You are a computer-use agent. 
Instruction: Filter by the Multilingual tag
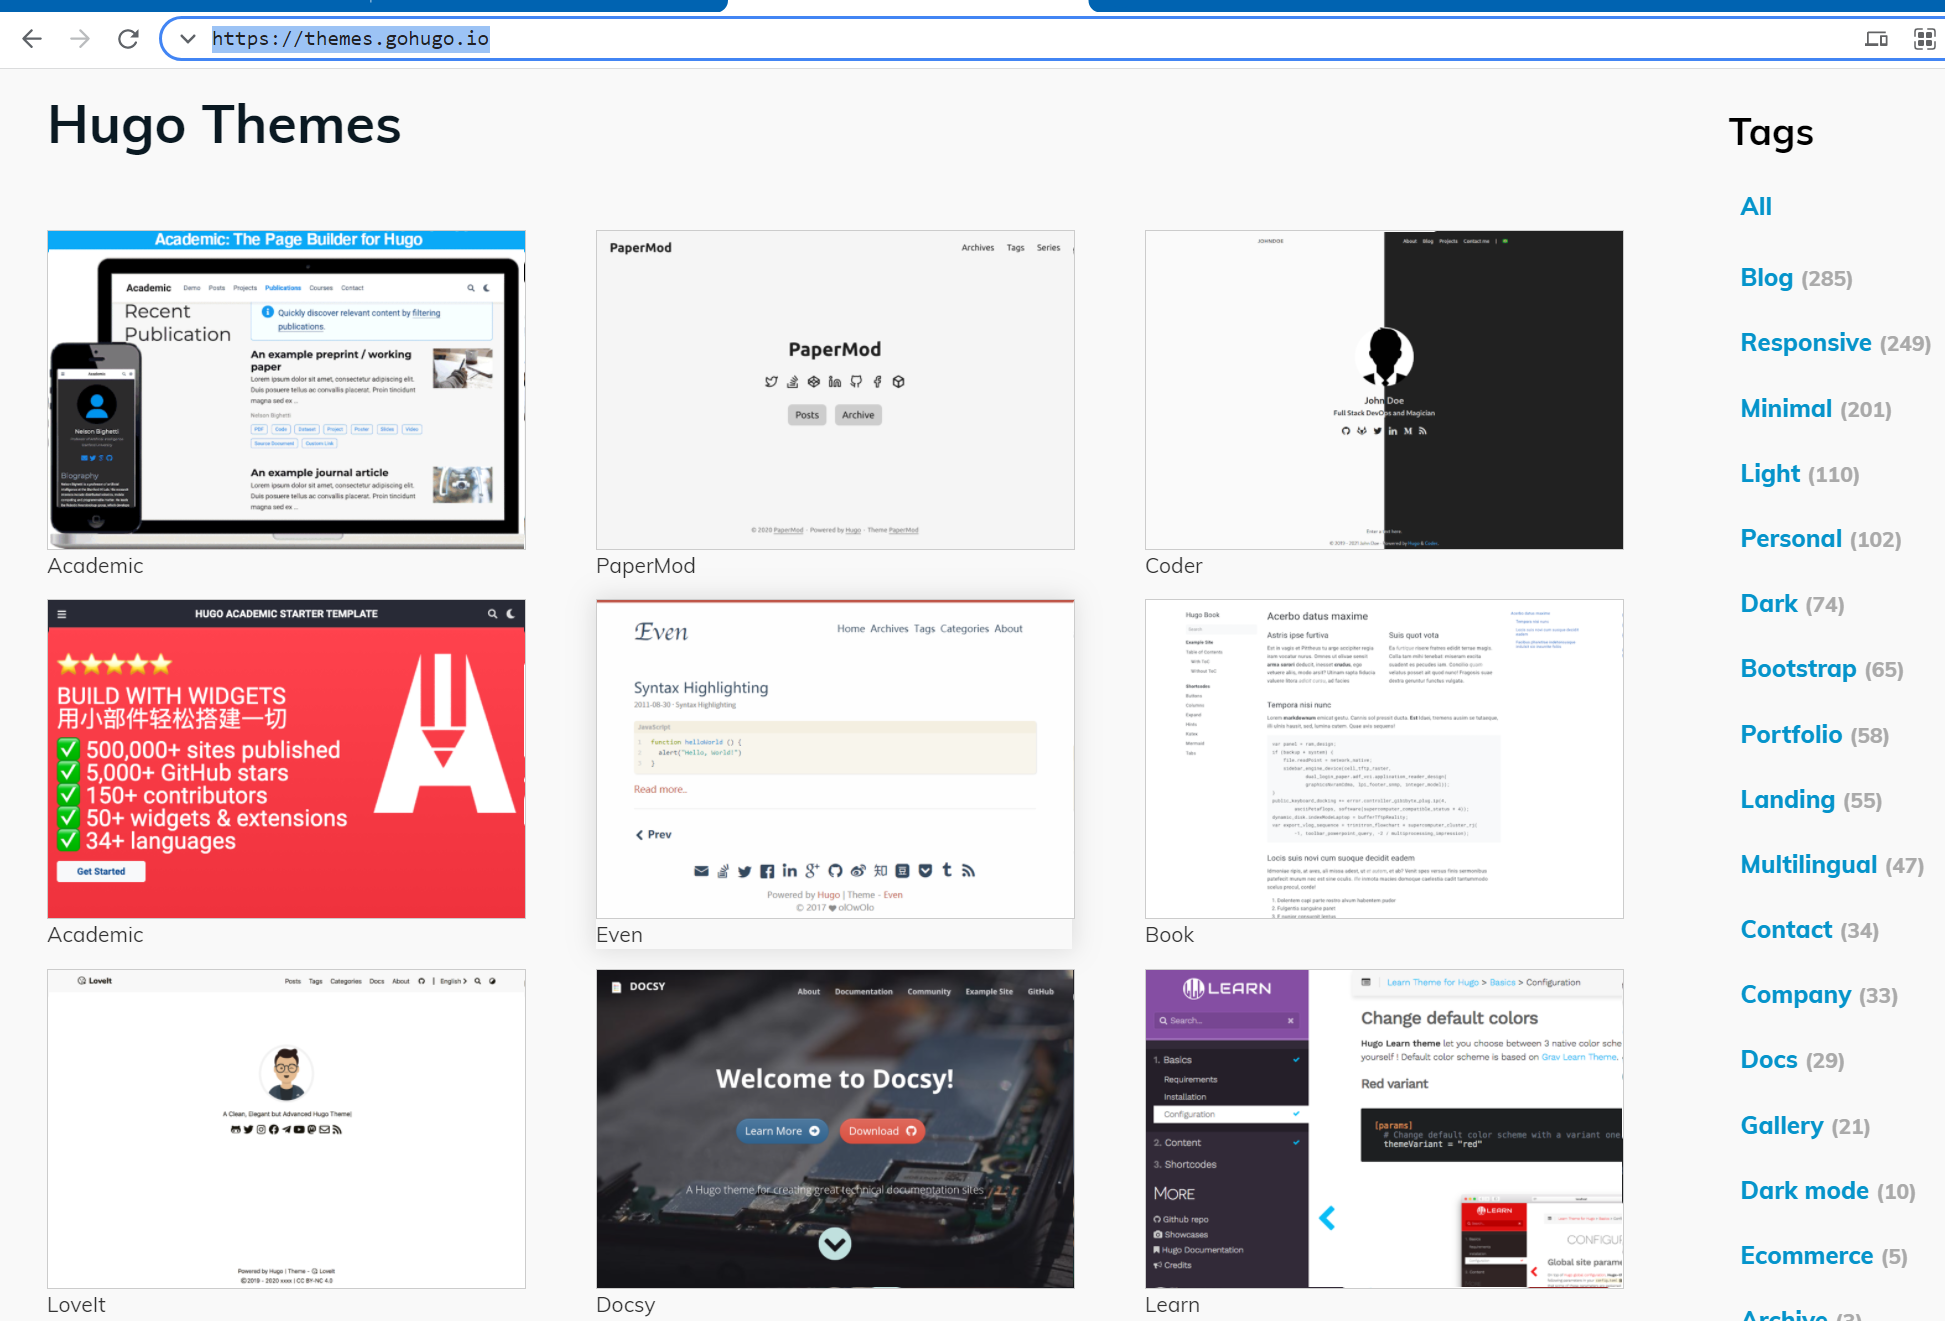click(x=1808, y=865)
